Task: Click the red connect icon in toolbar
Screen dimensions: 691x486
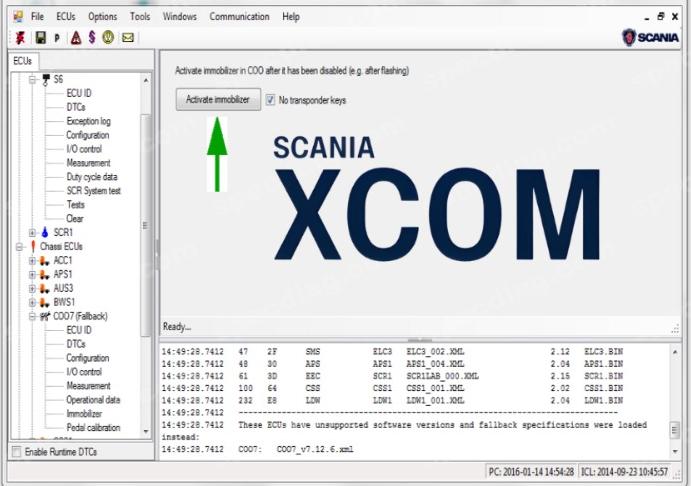Action: 21,37
